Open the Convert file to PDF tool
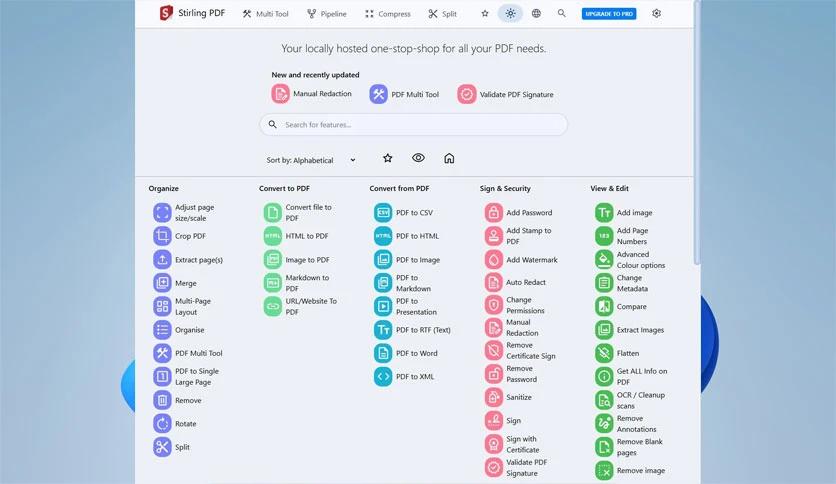Viewport: 836px width, 484px height. (298, 212)
